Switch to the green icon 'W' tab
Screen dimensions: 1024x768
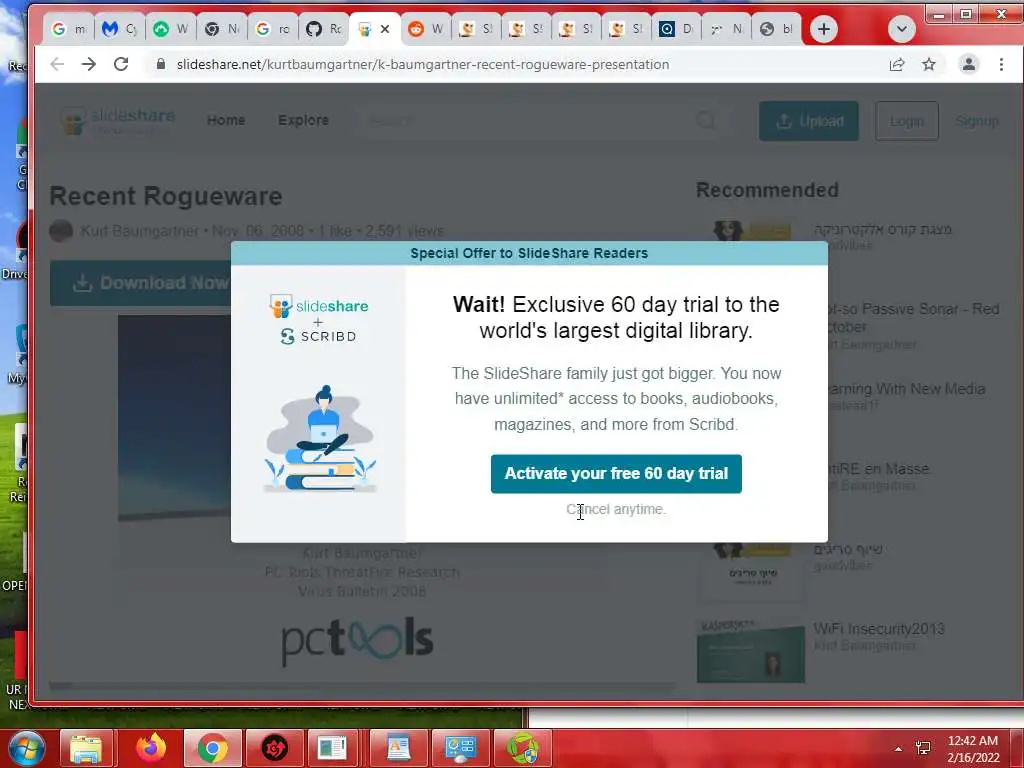[171, 29]
